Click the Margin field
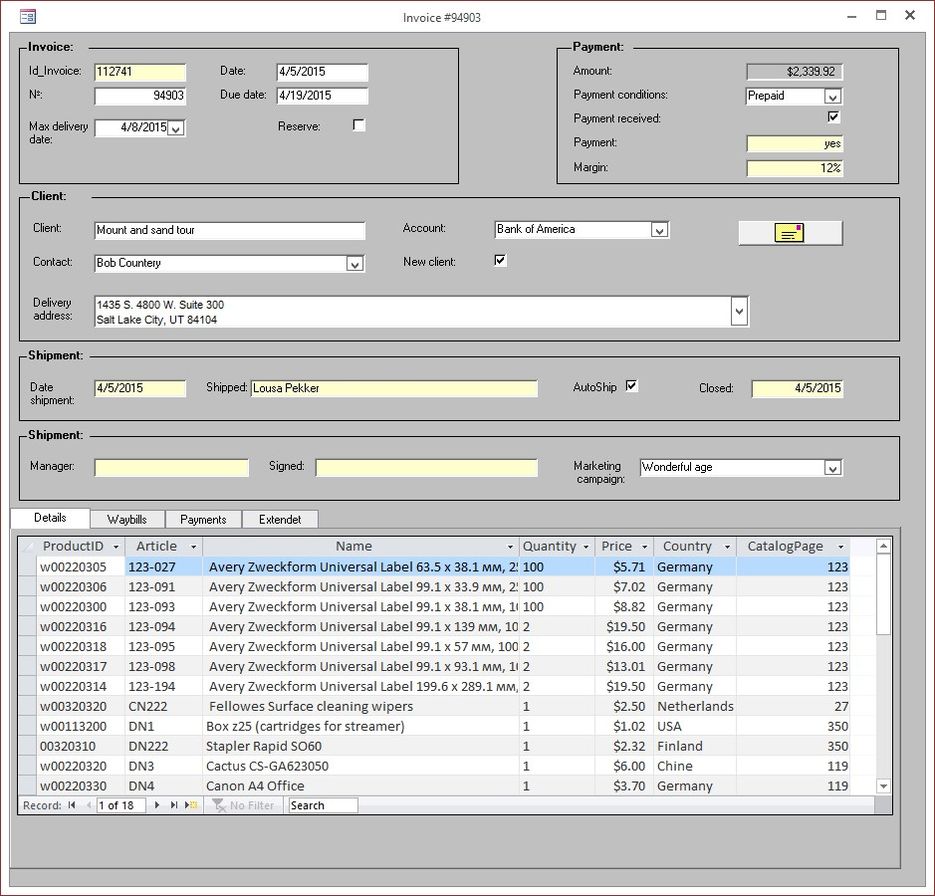935x896 pixels. click(x=794, y=168)
